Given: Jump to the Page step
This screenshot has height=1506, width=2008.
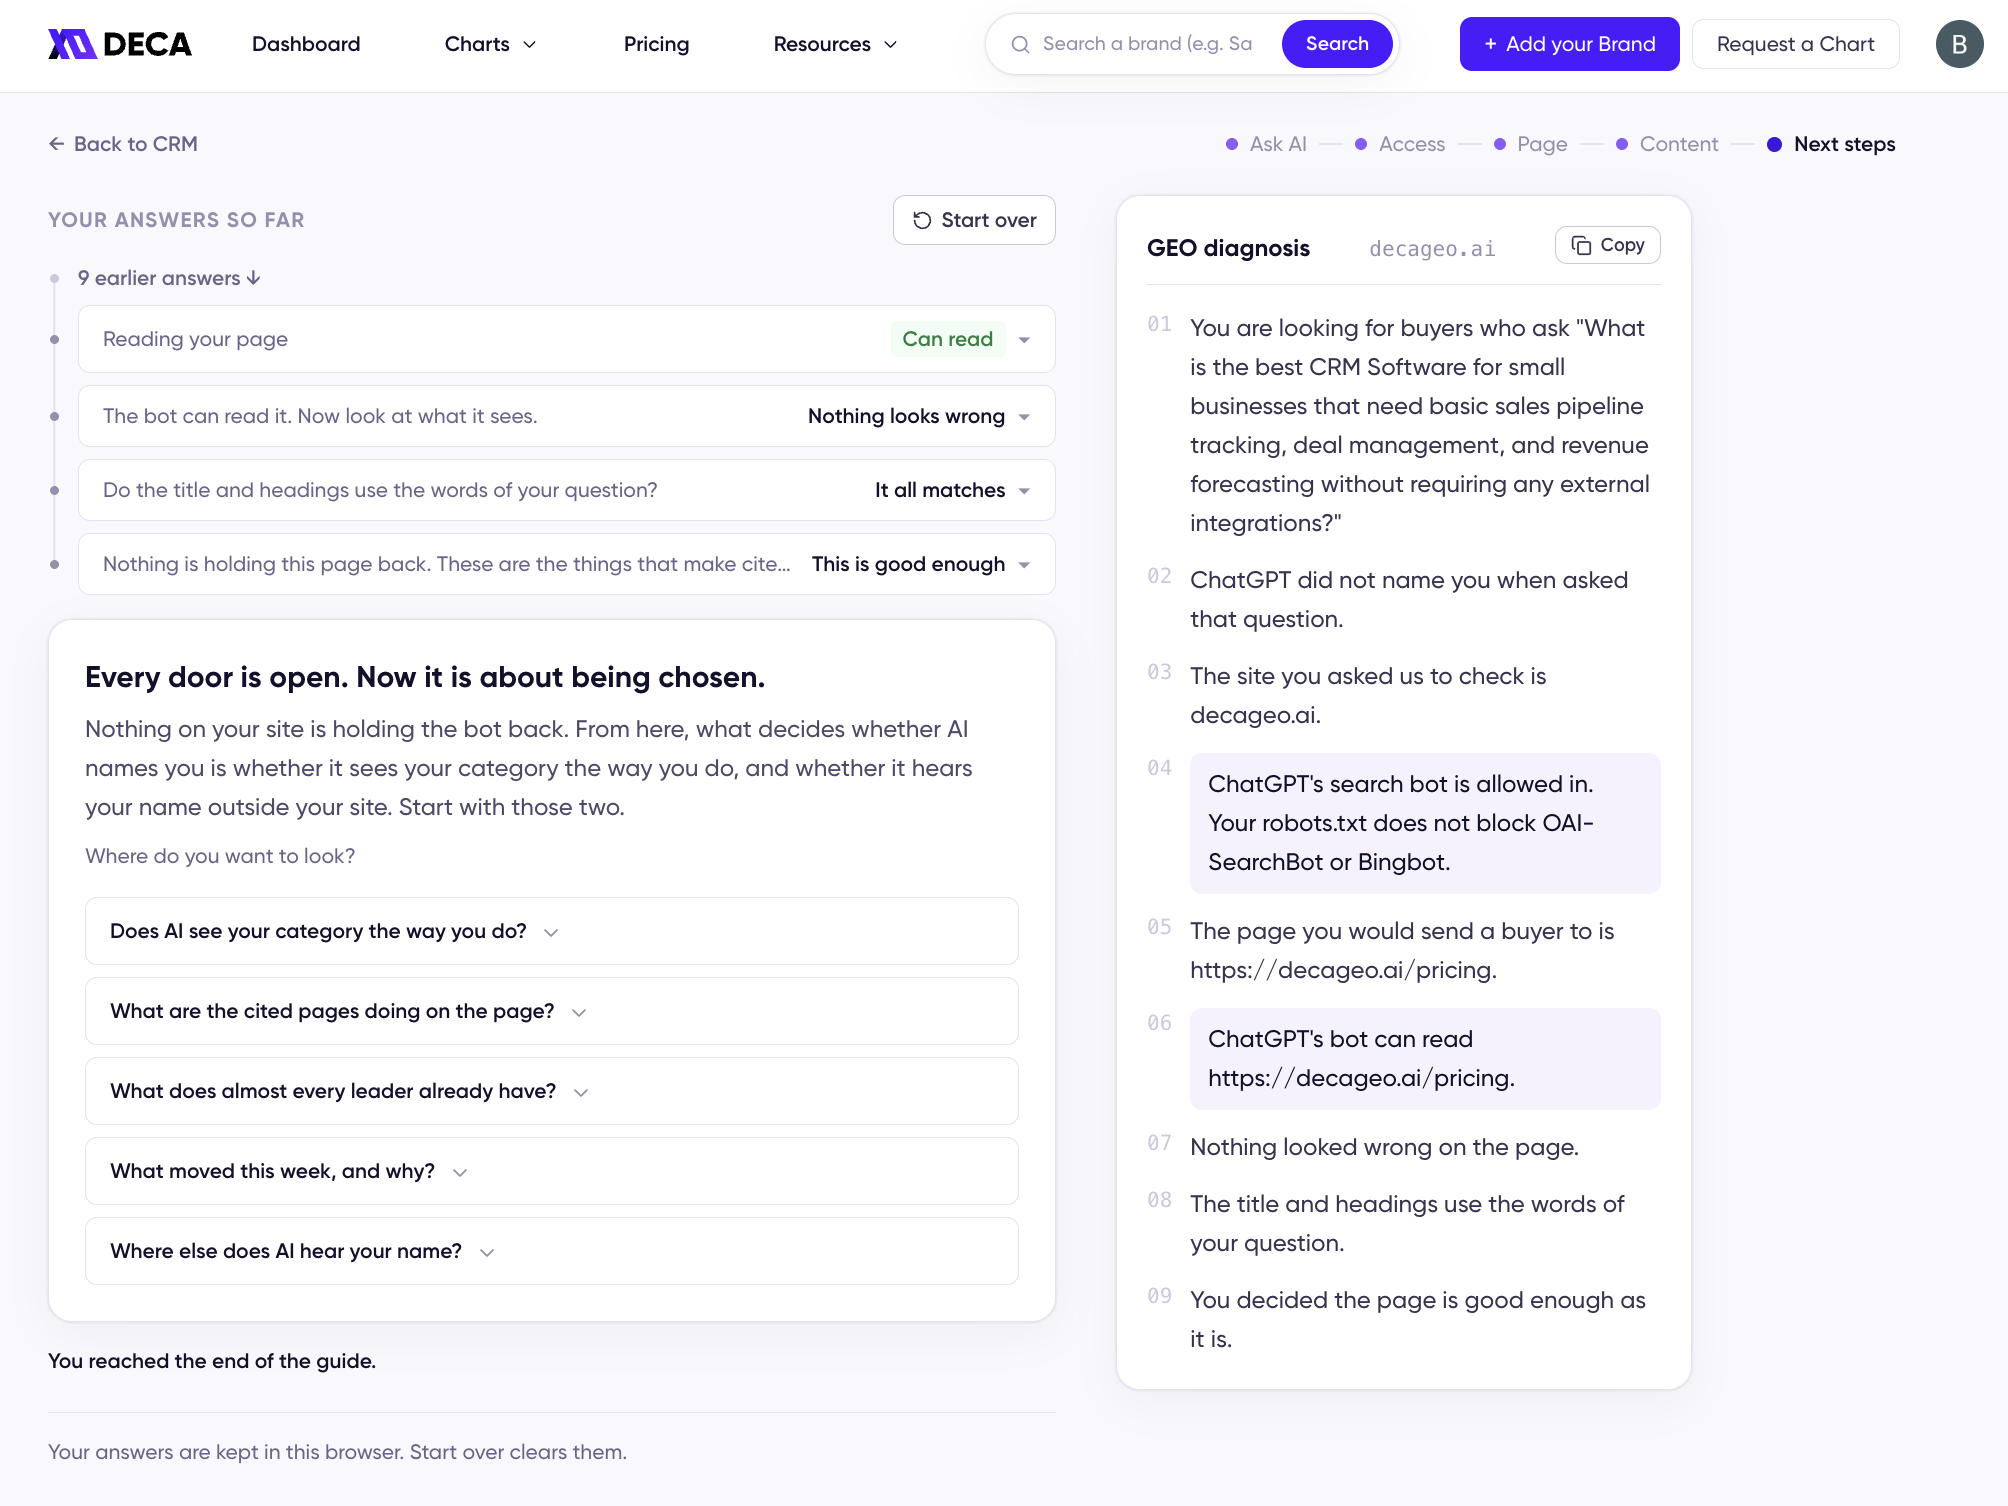Looking at the screenshot, I should tap(1530, 144).
